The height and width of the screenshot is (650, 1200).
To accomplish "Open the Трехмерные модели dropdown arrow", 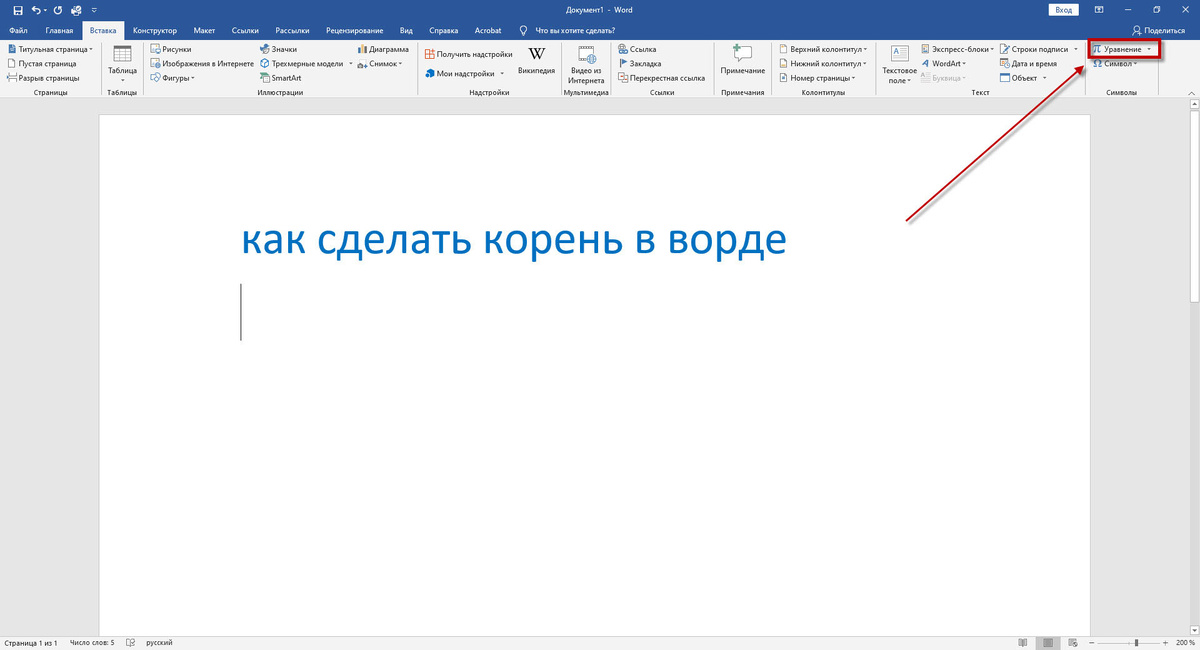I will click(351, 63).
